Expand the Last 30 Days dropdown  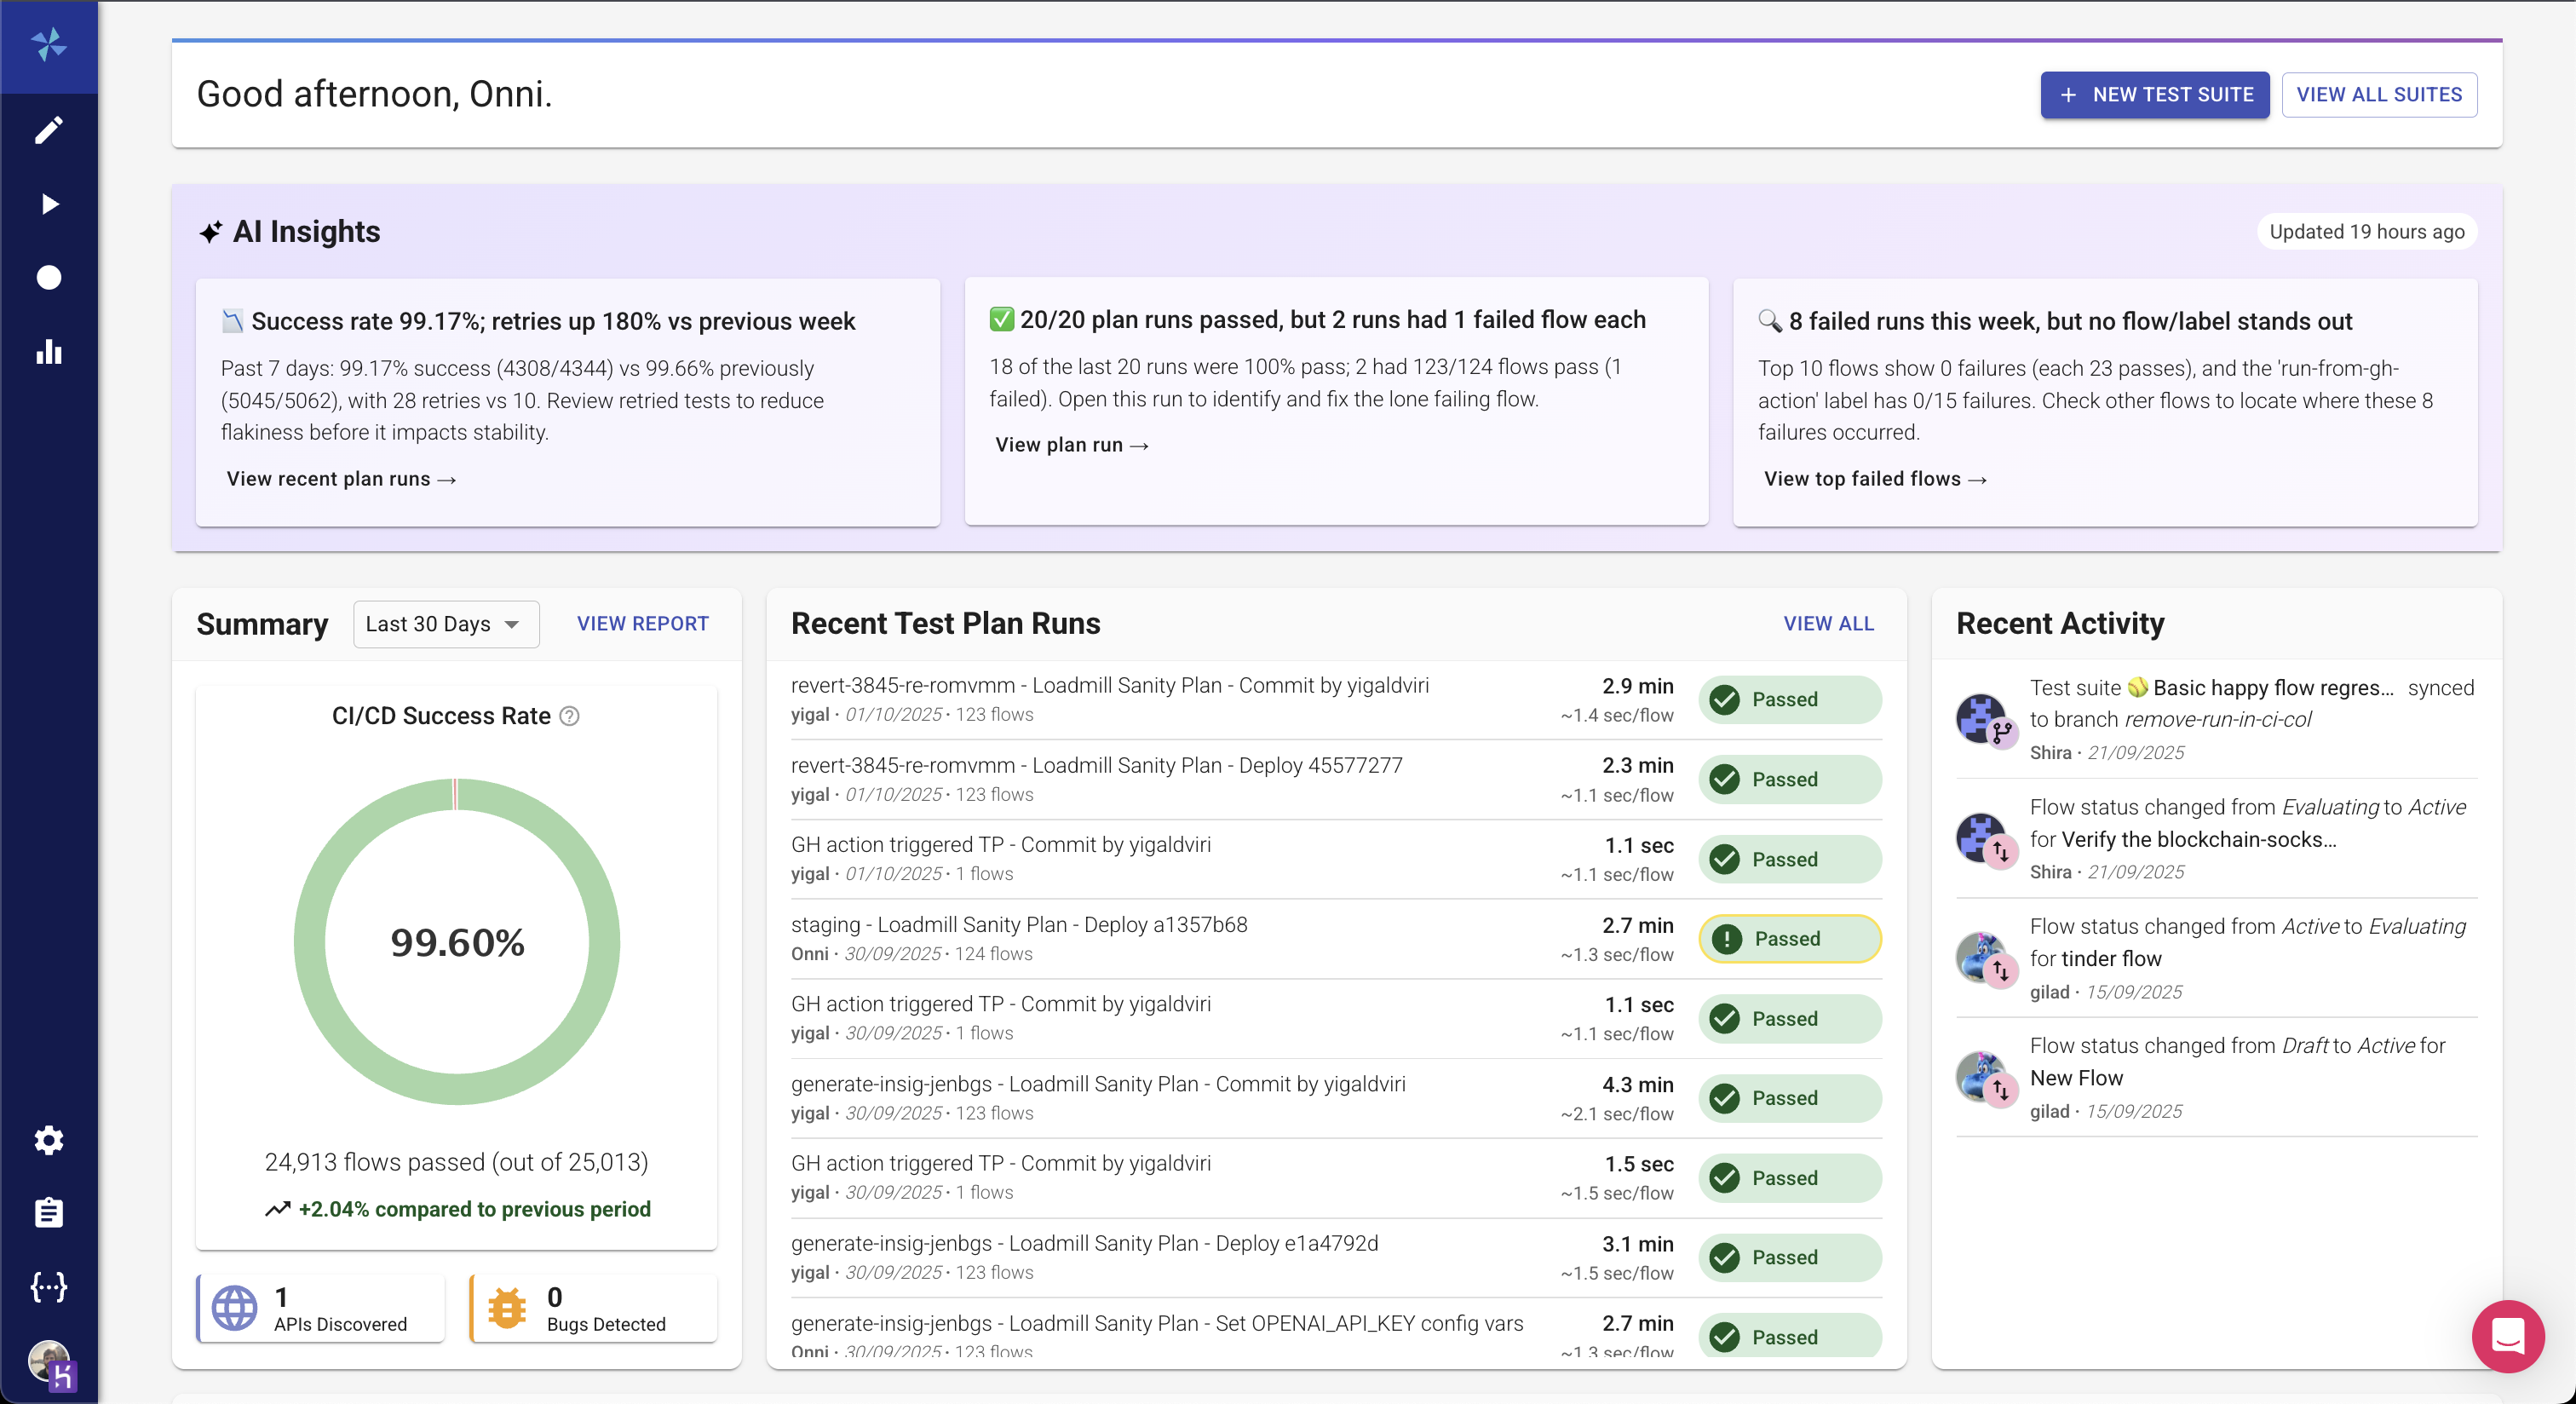tap(445, 624)
